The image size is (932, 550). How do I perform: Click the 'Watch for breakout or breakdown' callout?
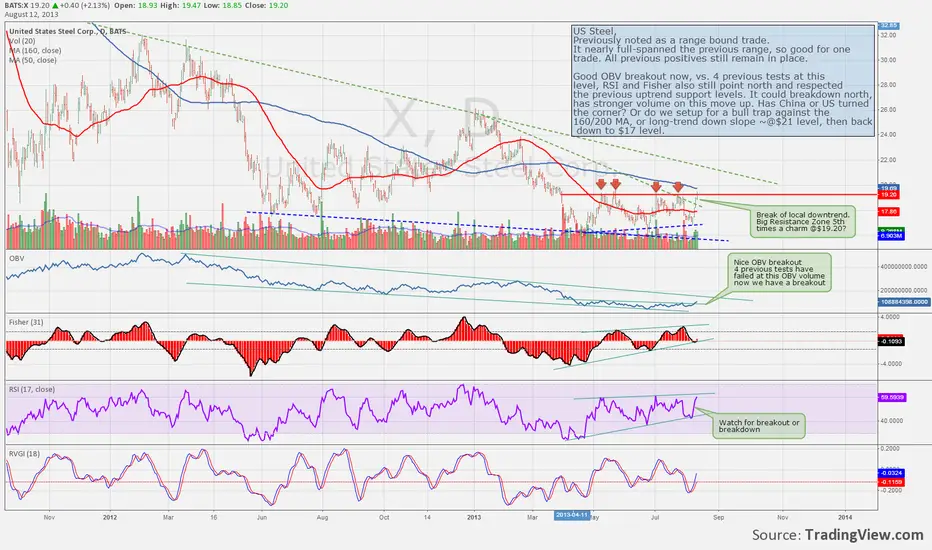click(x=759, y=426)
